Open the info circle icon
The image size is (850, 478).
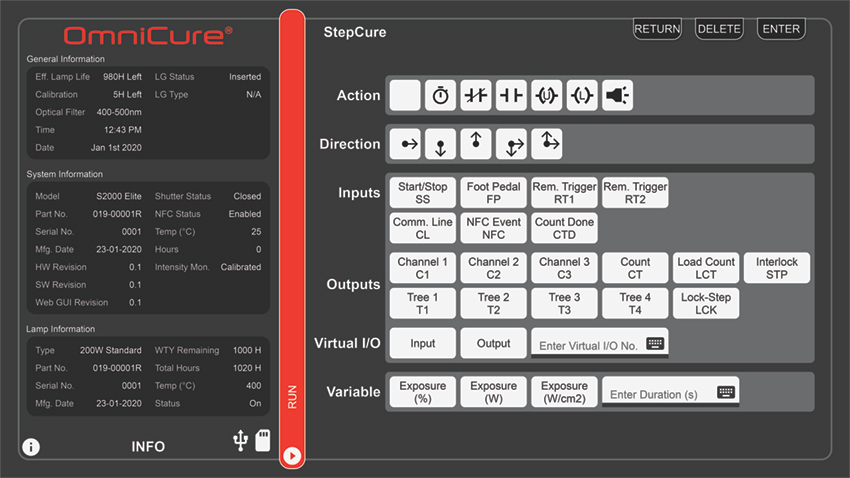[x=31, y=447]
